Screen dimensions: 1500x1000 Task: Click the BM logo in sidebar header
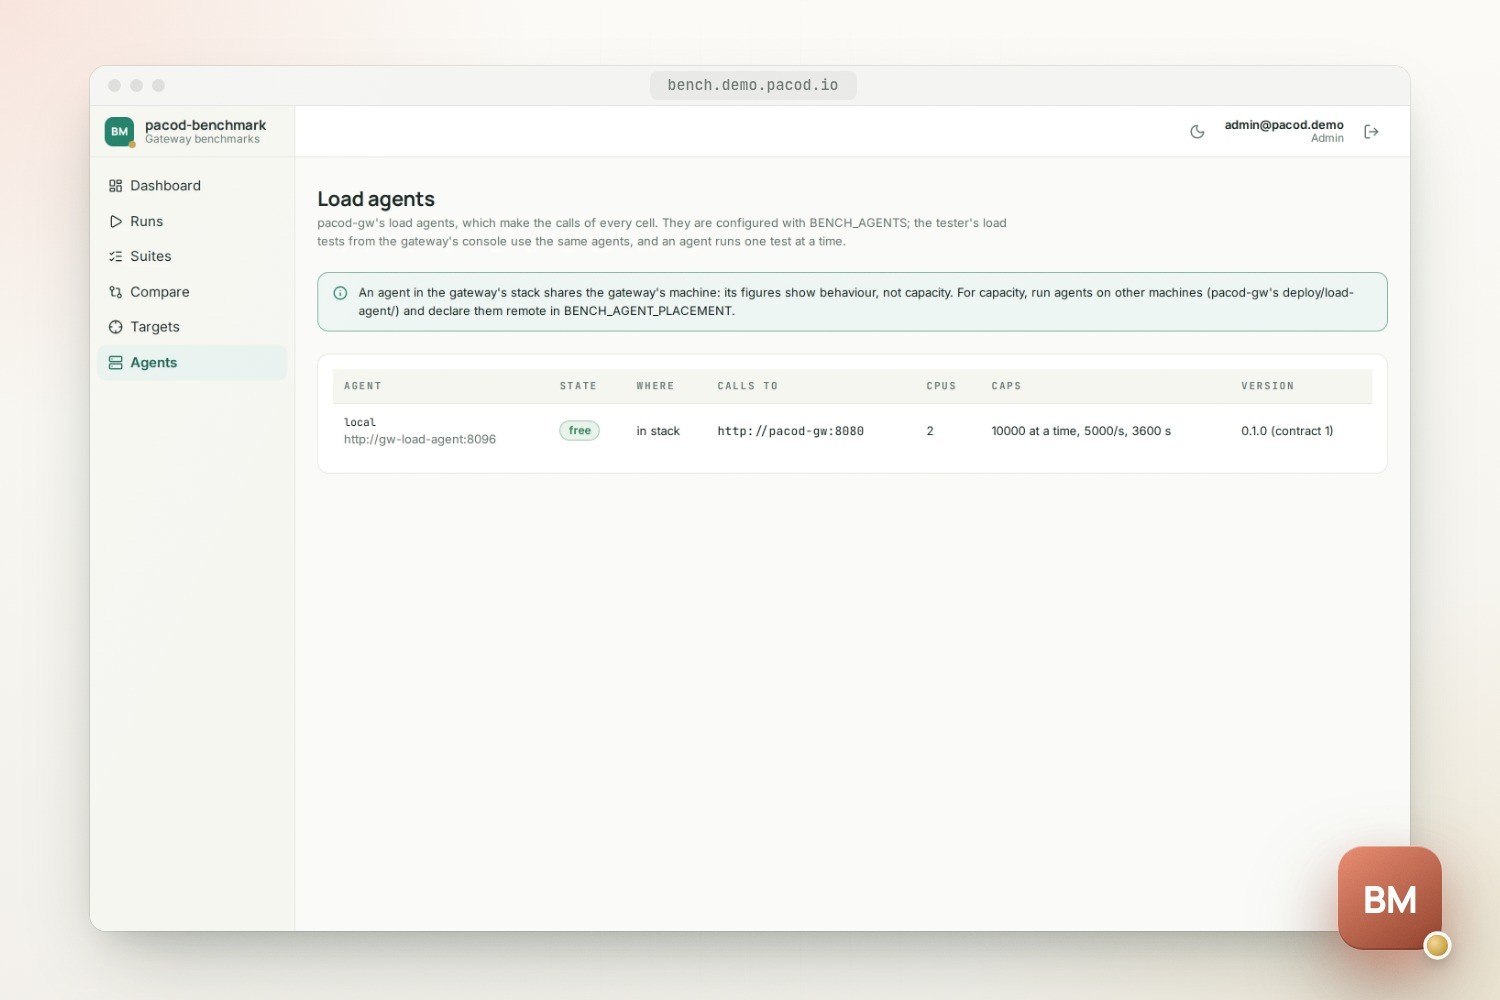120,132
